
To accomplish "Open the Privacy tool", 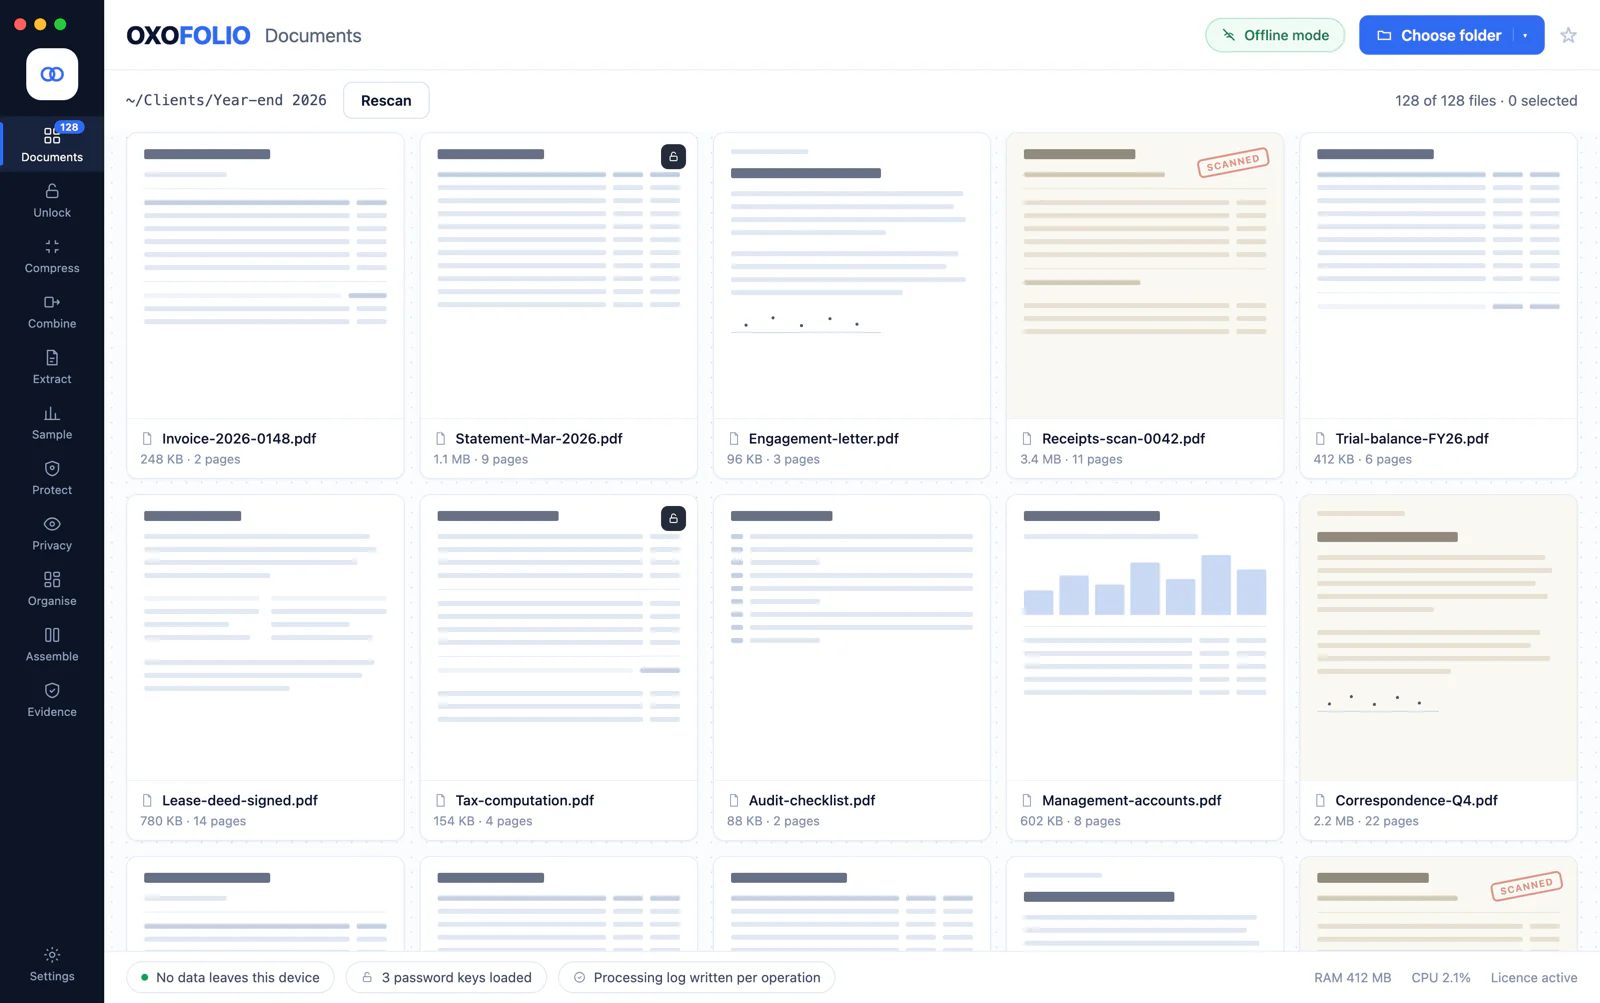I will pos(52,533).
